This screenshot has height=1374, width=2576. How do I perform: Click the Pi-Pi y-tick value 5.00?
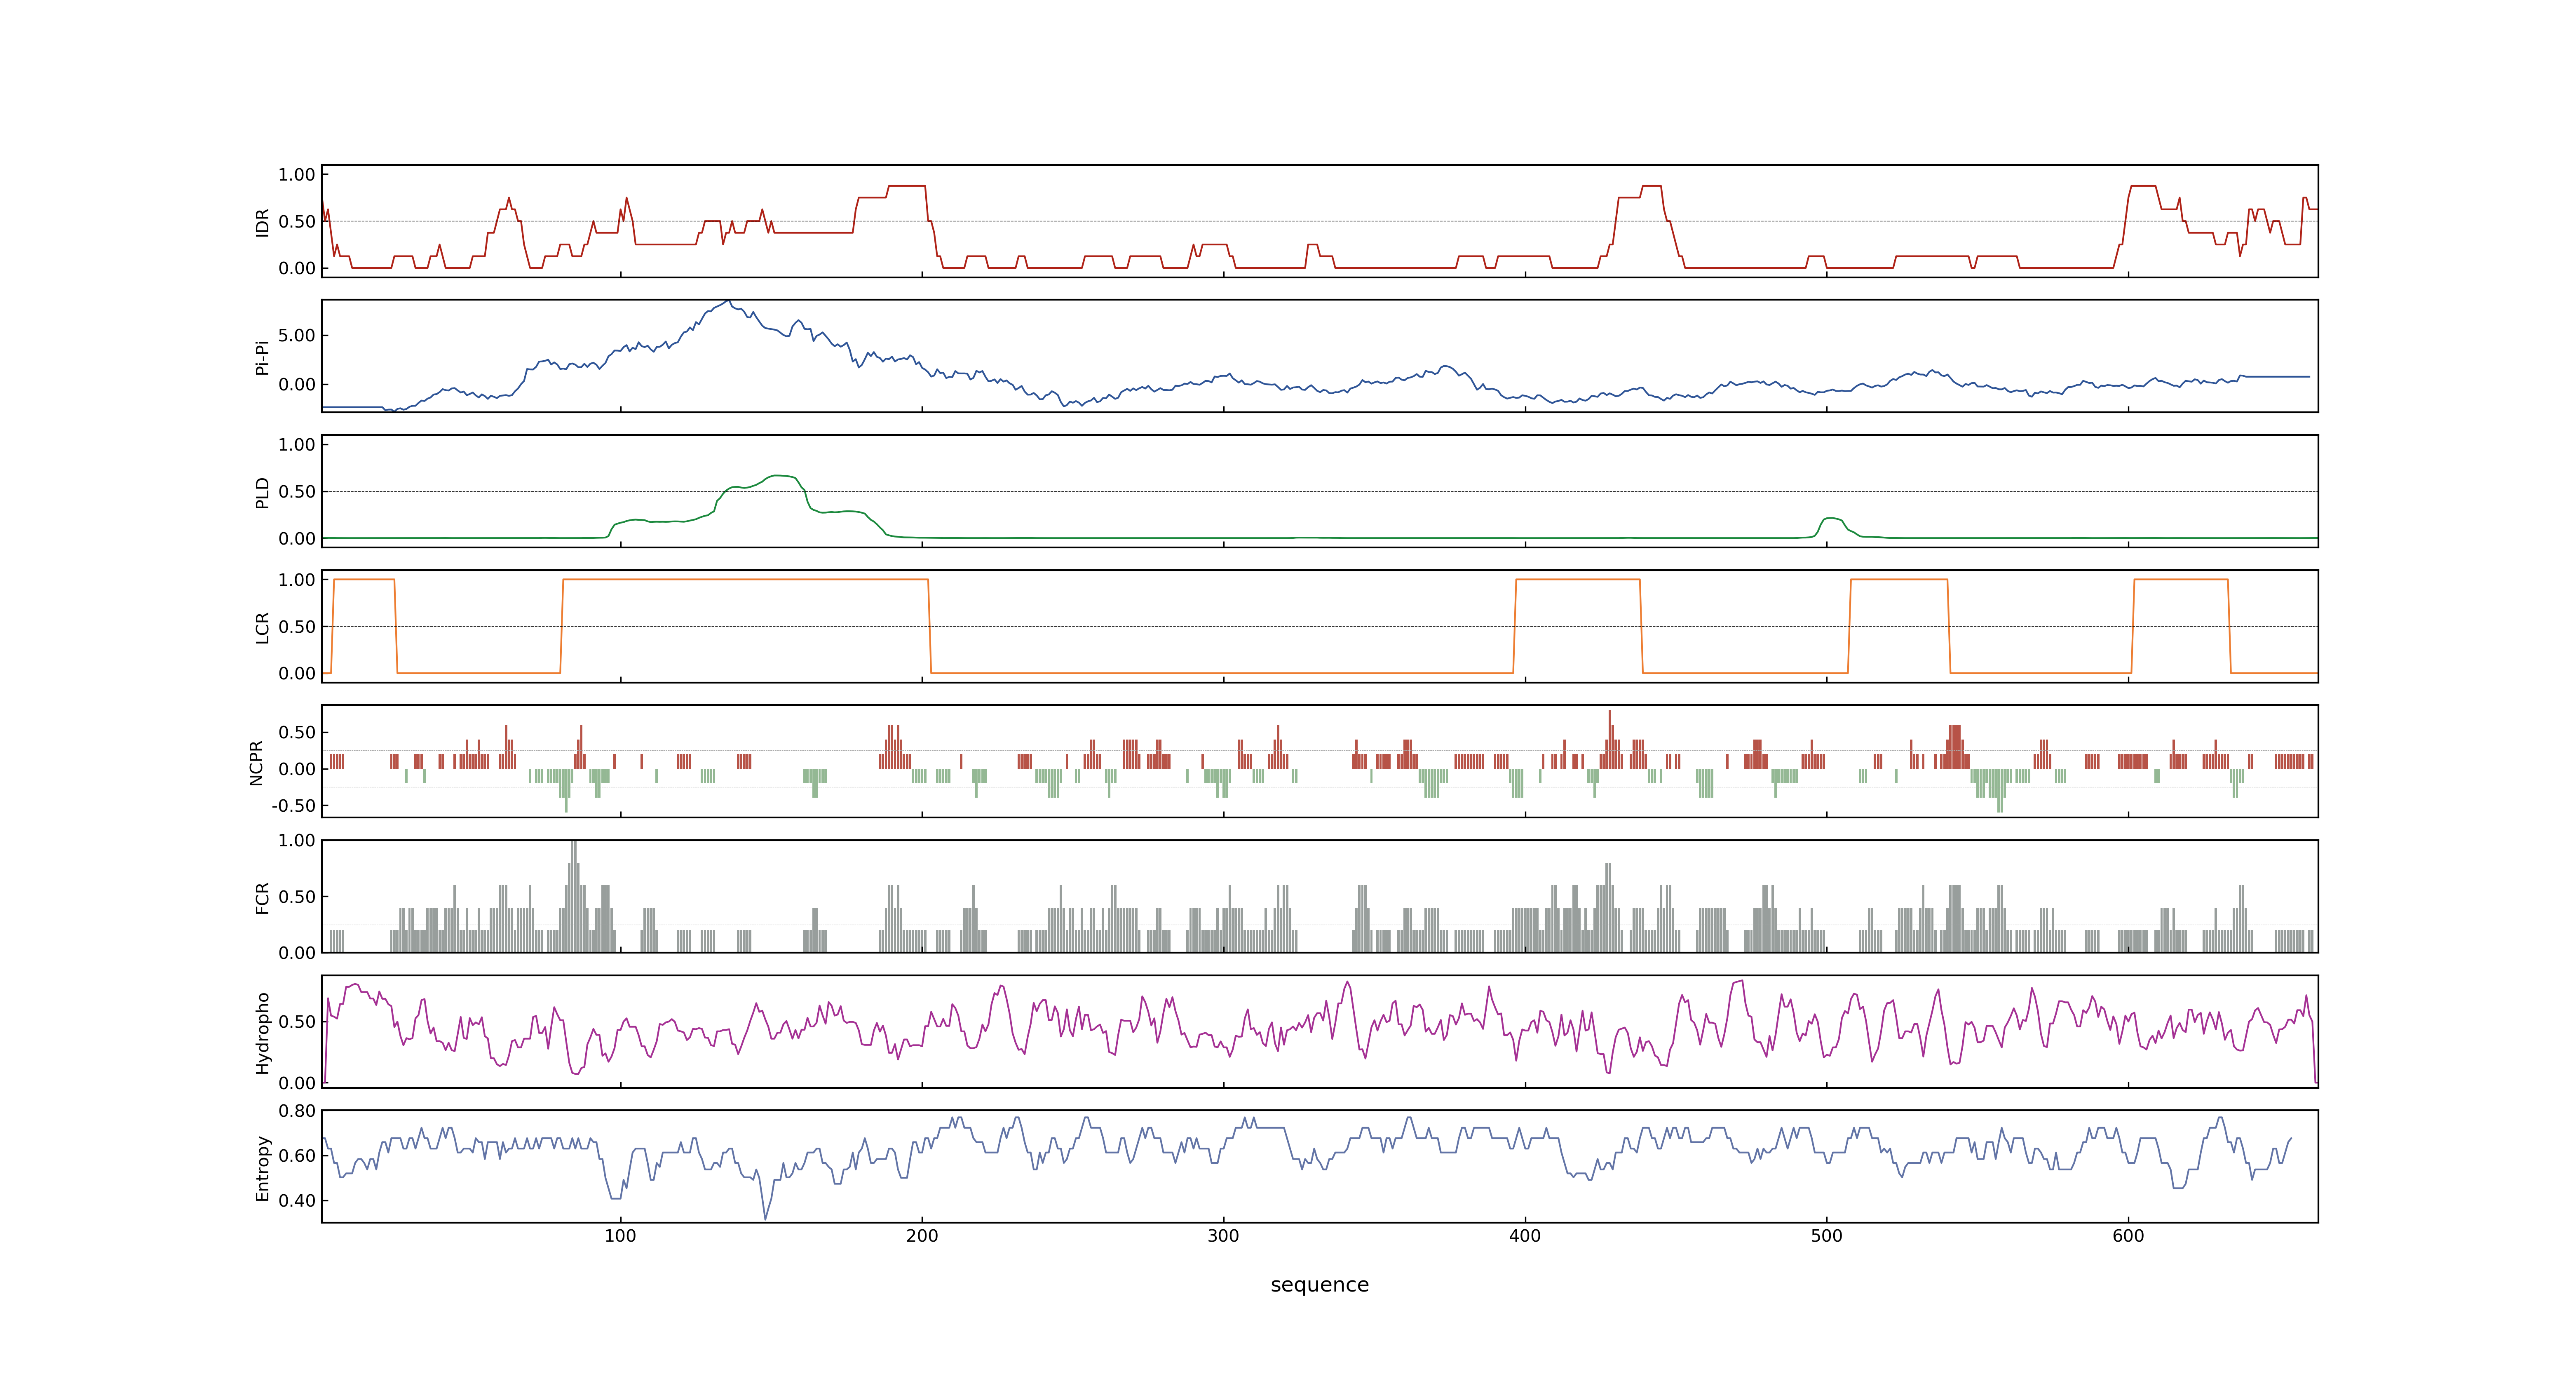click(297, 336)
